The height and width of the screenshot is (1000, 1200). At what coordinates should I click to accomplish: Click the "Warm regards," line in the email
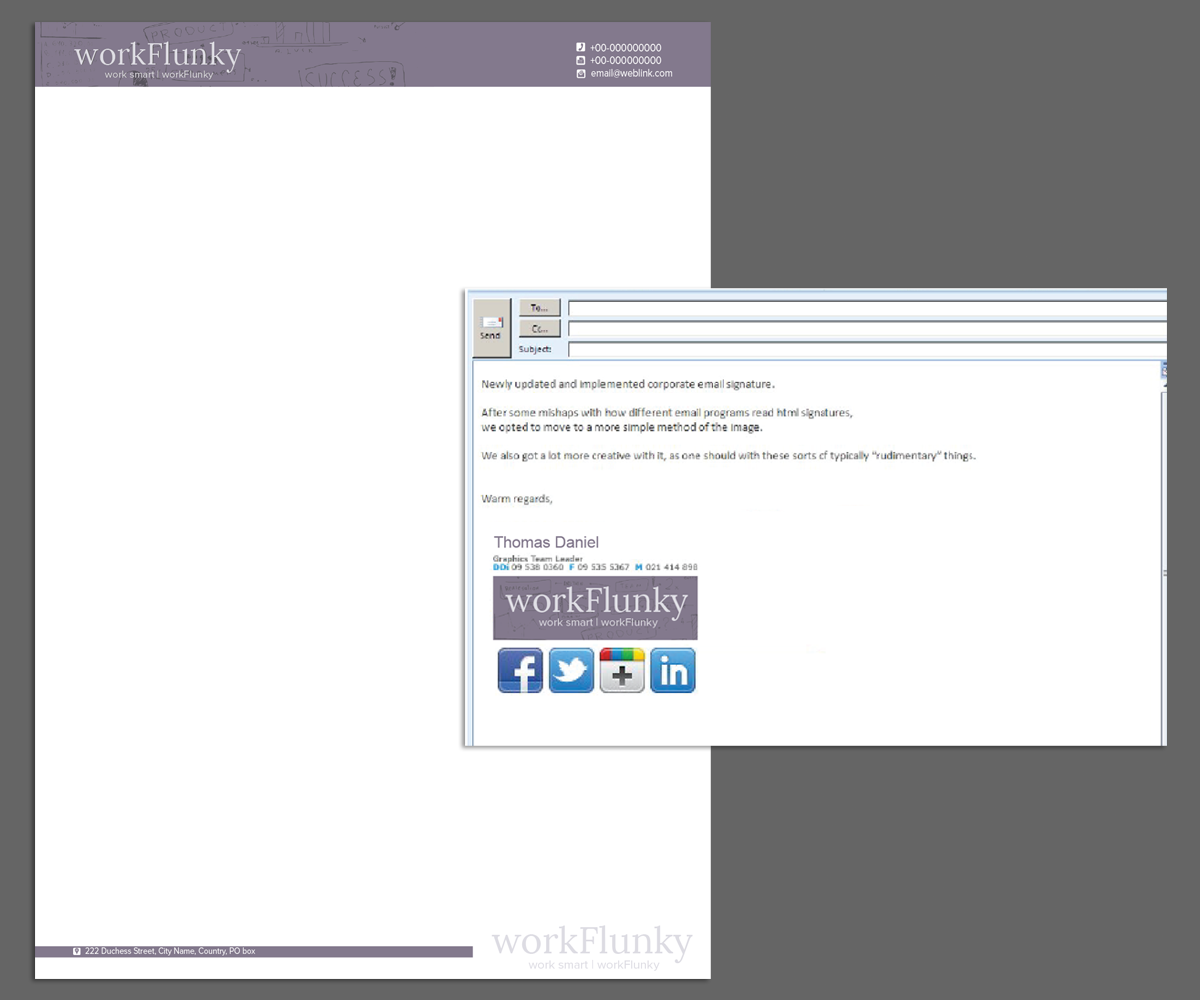tap(517, 499)
